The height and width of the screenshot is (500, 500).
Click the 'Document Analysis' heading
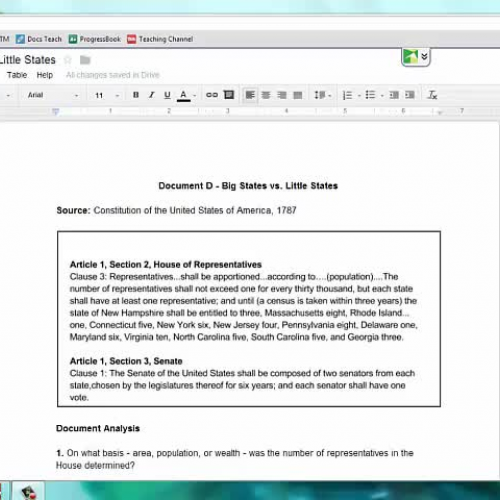point(98,428)
